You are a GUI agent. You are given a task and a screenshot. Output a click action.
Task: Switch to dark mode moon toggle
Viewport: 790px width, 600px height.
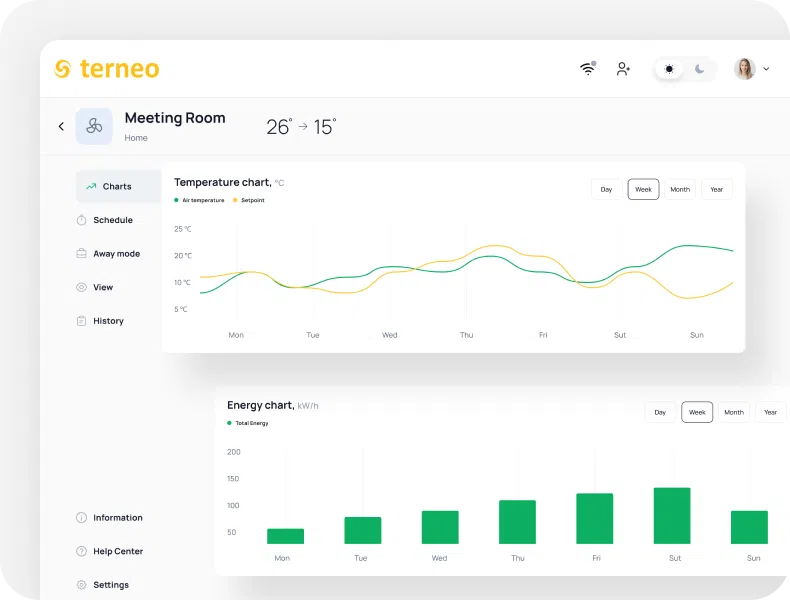[699, 69]
